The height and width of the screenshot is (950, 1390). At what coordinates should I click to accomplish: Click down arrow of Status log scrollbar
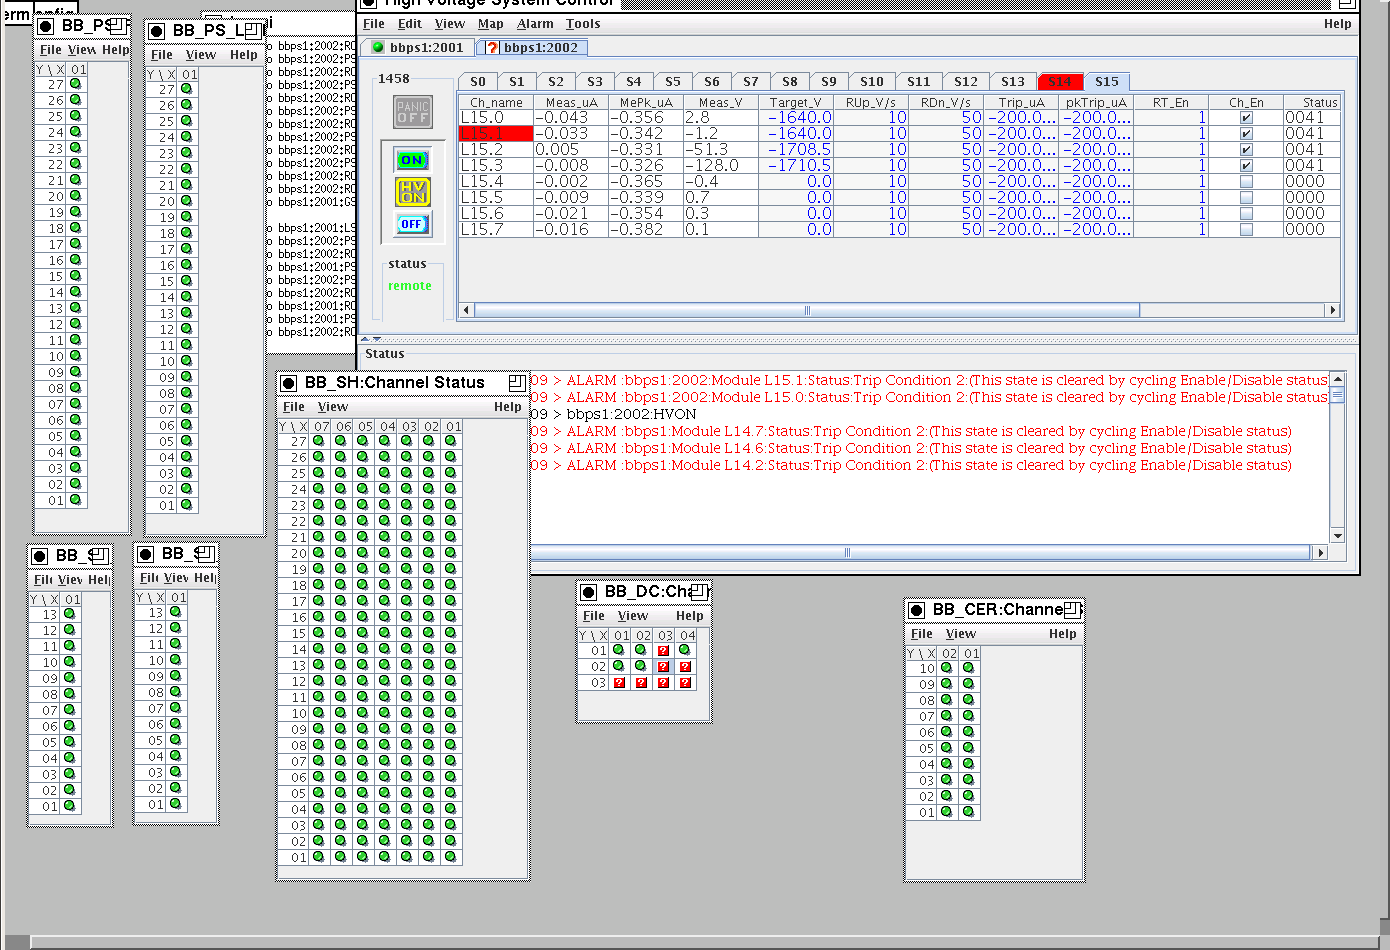[x=1338, y=536]
